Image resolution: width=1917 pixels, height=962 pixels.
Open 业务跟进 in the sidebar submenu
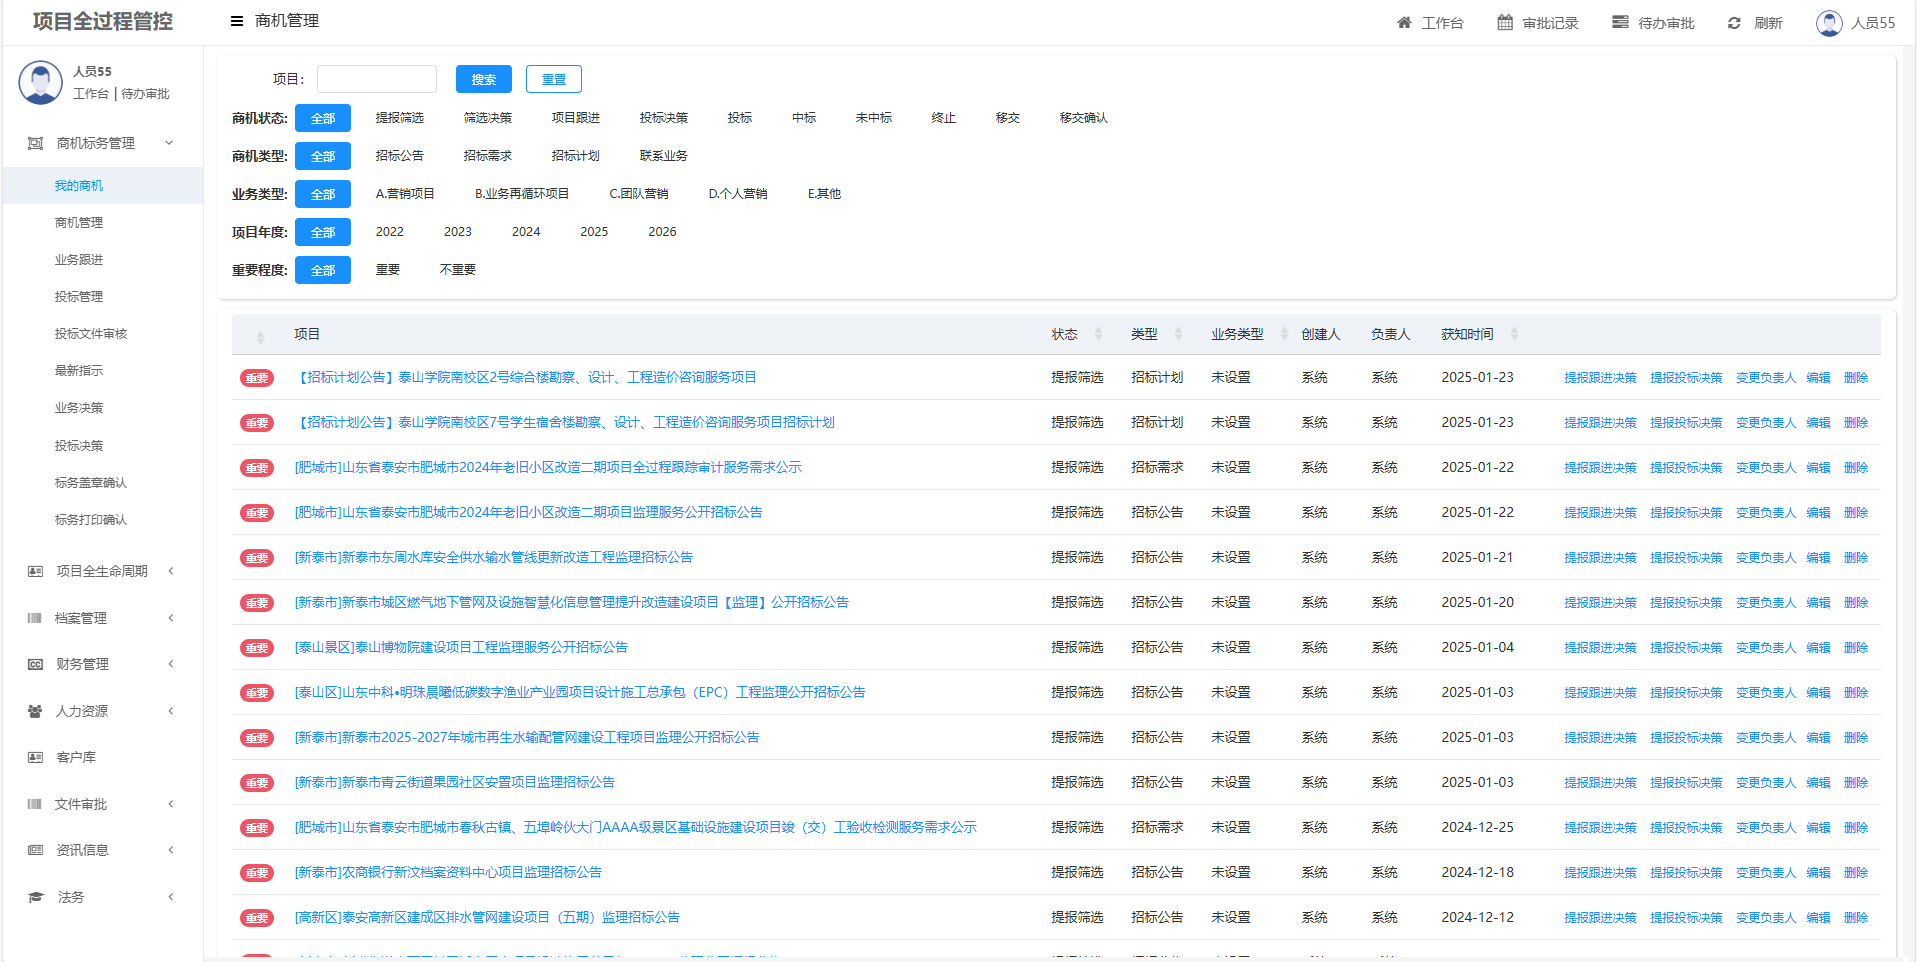click(79, 260)
